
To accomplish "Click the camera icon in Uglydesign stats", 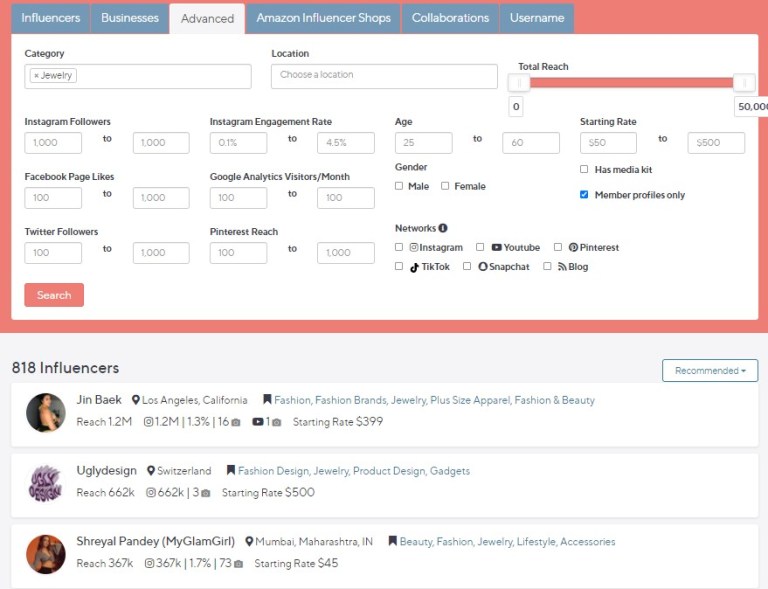I will pos(206,493).
